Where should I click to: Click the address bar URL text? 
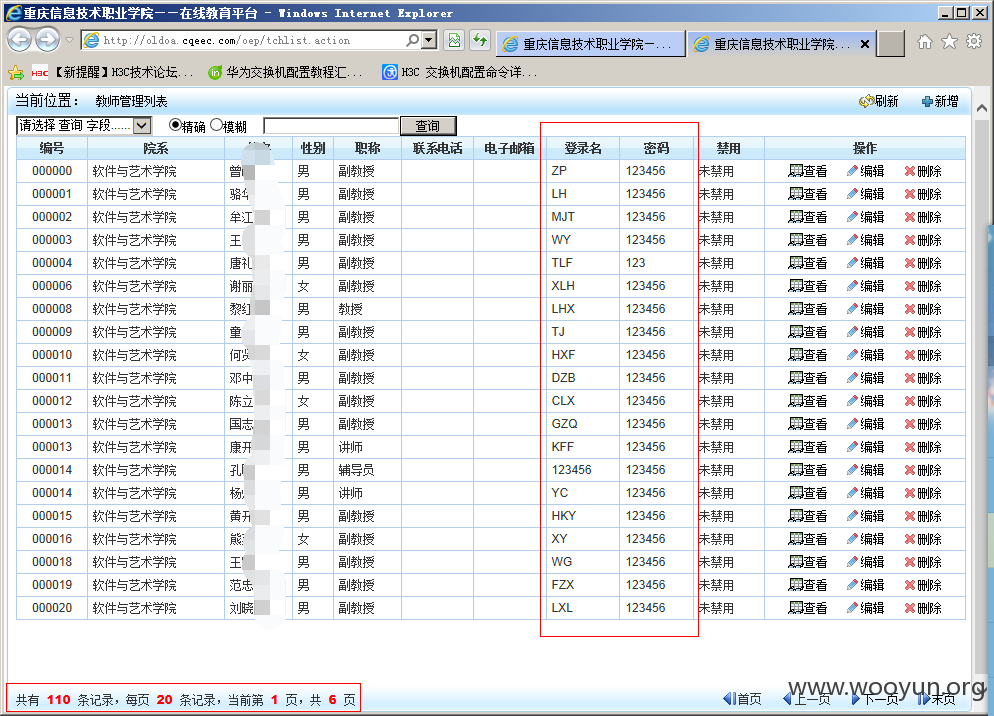click(226, 41)
